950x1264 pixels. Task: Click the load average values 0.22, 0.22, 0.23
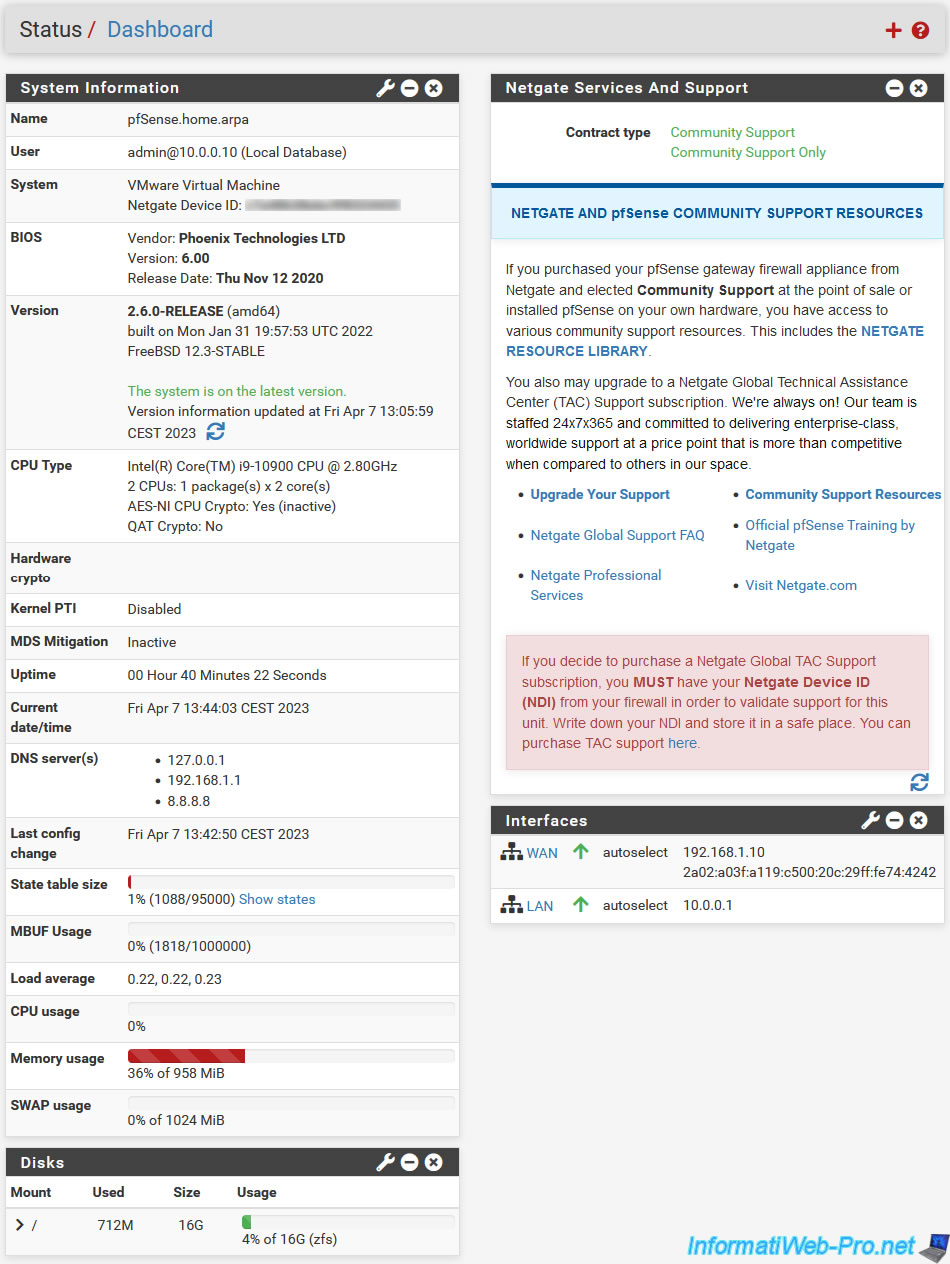tap(175, 979)
